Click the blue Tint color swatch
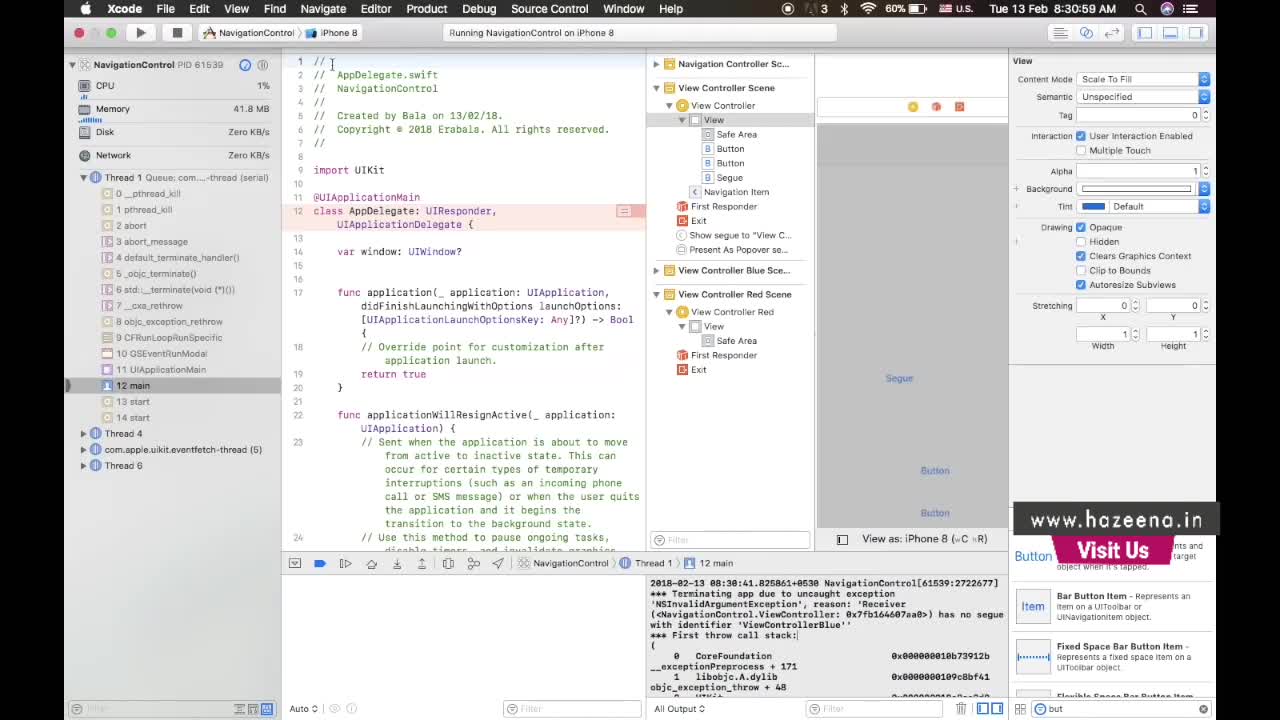1280x720 pixels. (x=1094, y=207)
